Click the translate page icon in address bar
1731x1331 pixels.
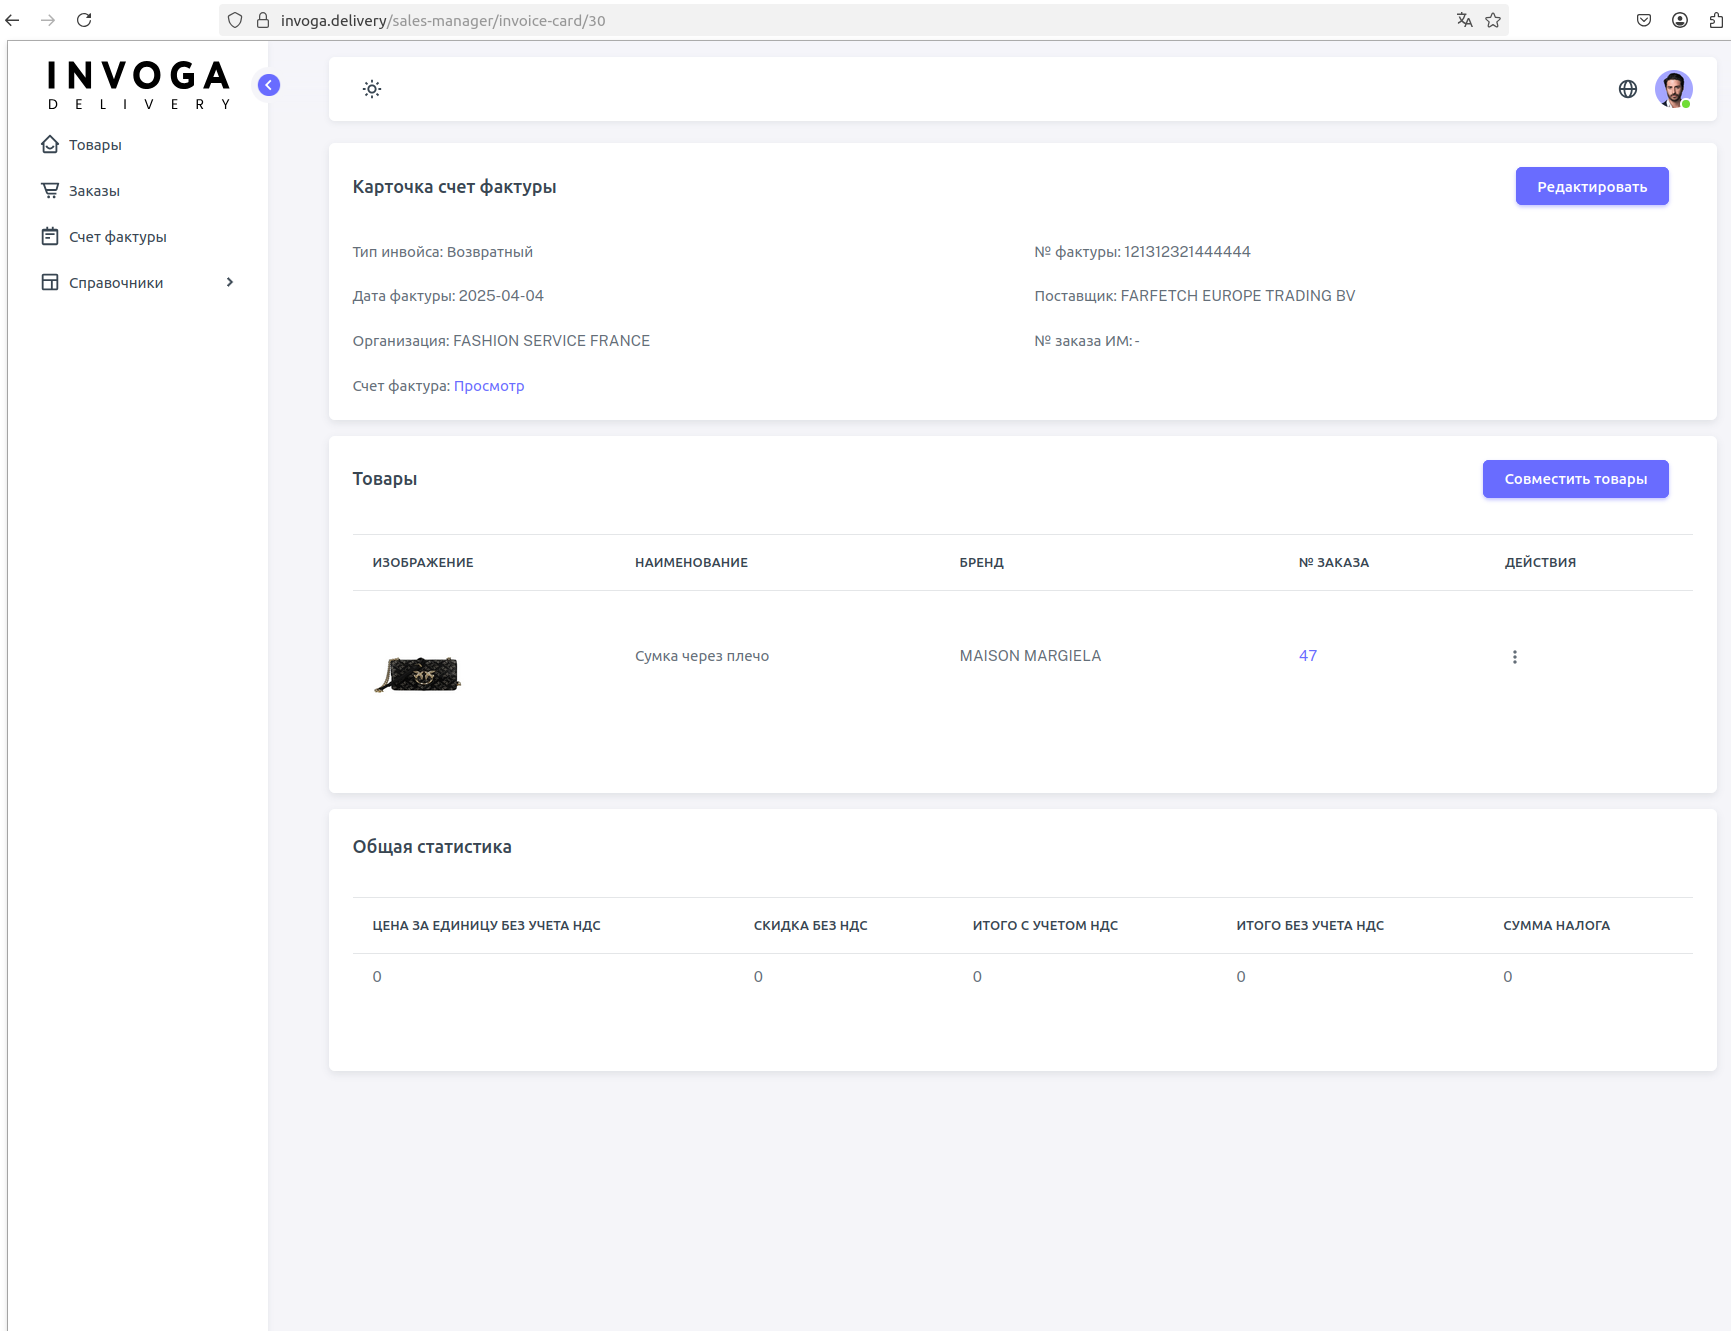click(1465, 20)
